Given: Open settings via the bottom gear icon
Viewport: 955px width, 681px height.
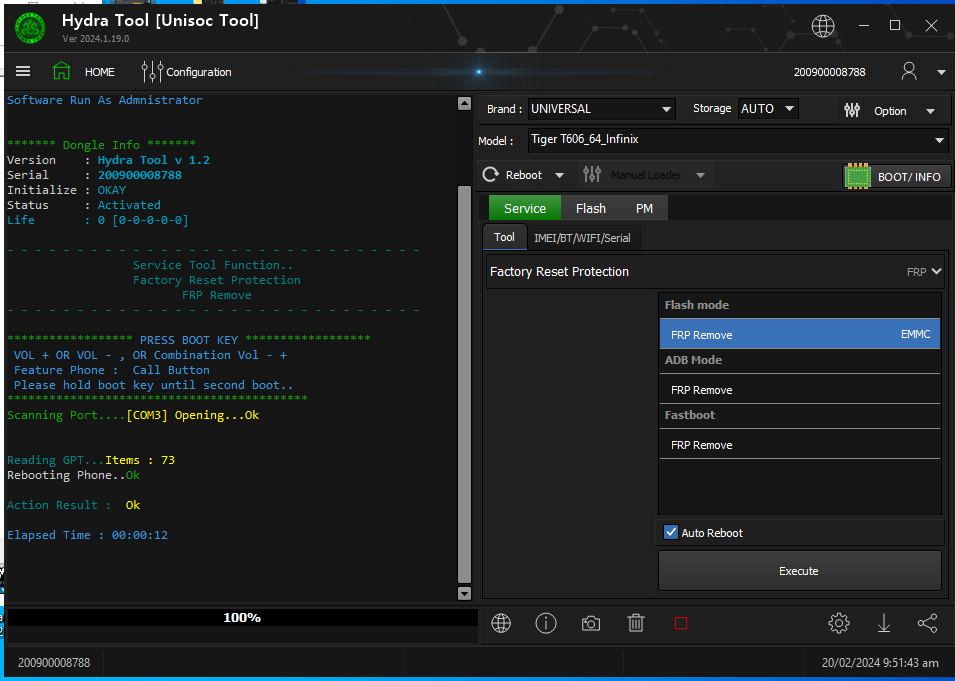Looking at the screenshot, I should tap(839, 623).
